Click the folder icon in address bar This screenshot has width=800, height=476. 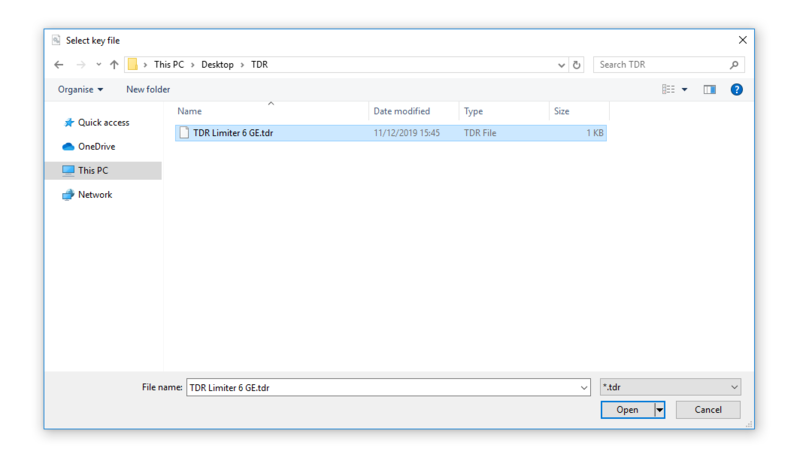pyautogui.click(x=133, y=64)
